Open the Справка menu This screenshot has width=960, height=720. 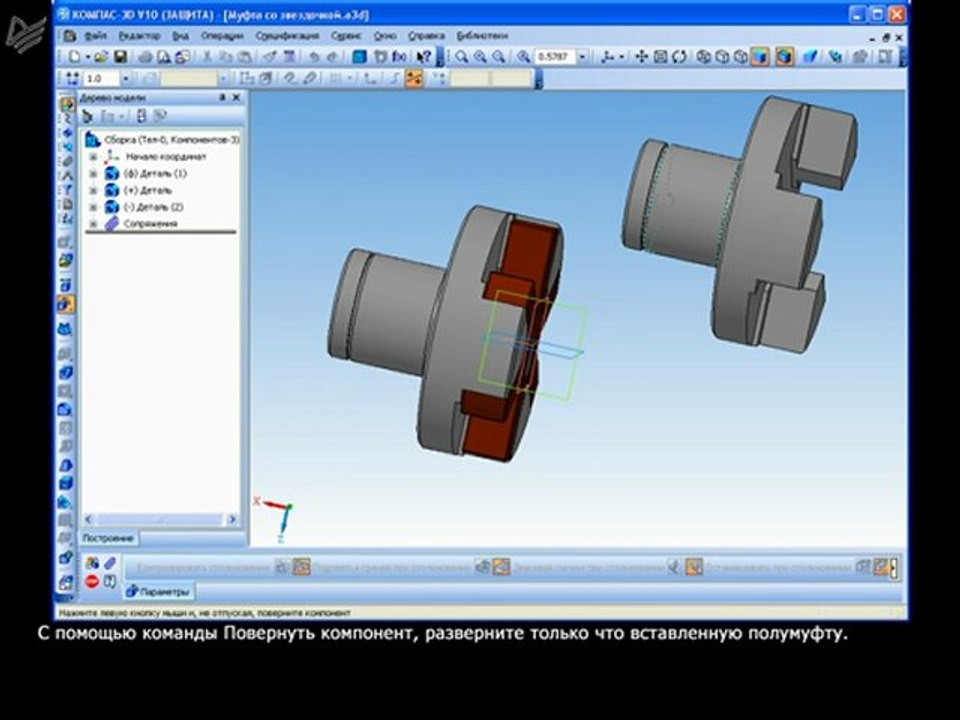(426, 36)
